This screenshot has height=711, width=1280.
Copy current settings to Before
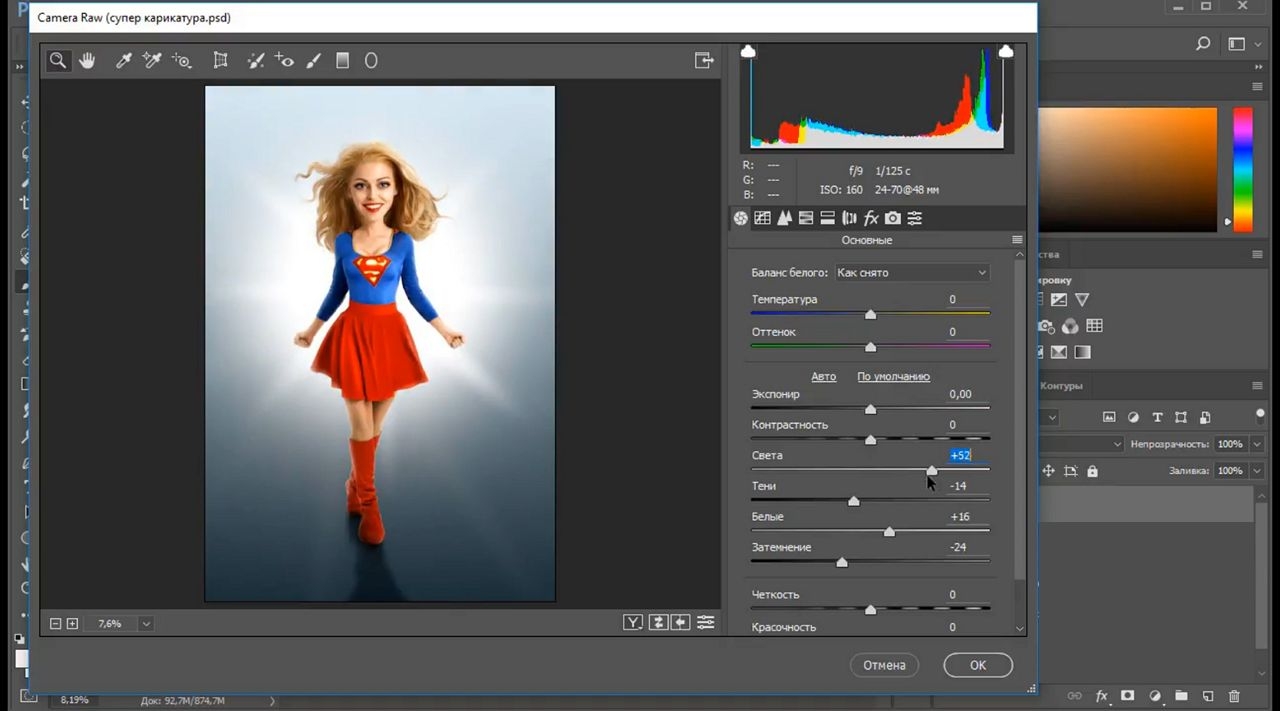[x=681, y=622]
